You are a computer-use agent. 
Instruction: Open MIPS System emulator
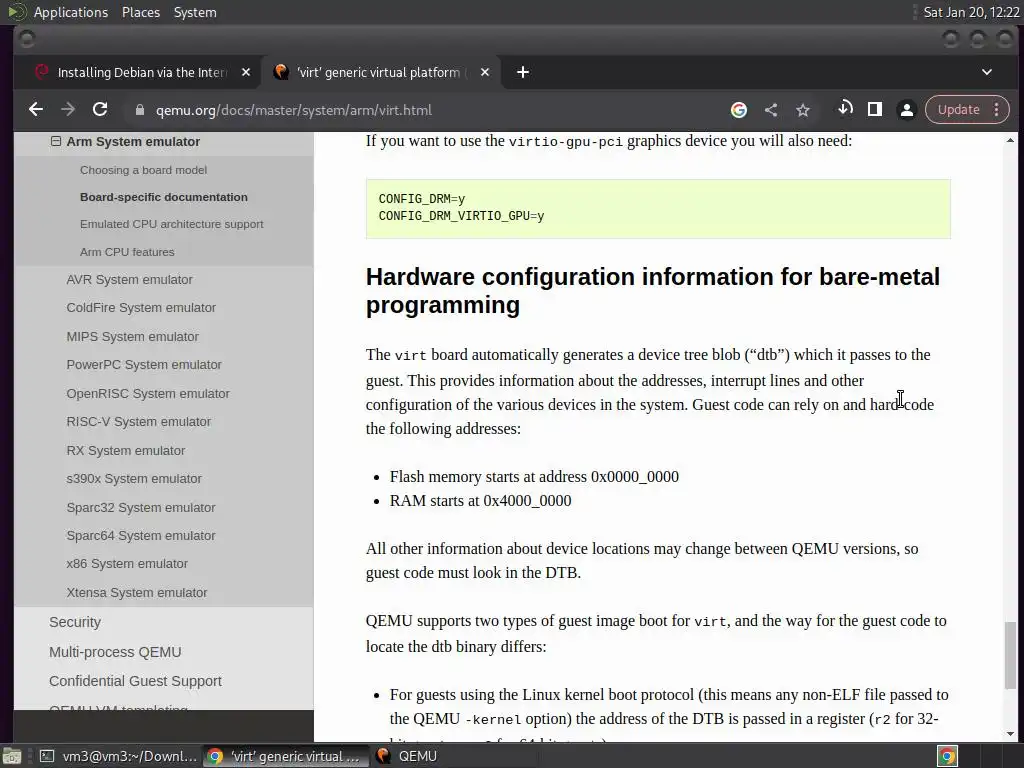pyautogui.click(x=133, y=337)
